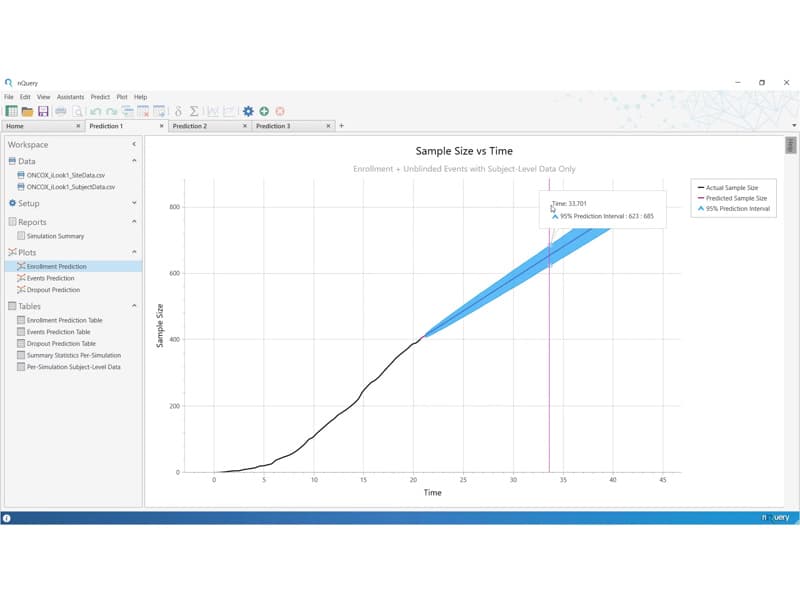Collapse the Data section chevron
The image size is (800, 600).
134,161
